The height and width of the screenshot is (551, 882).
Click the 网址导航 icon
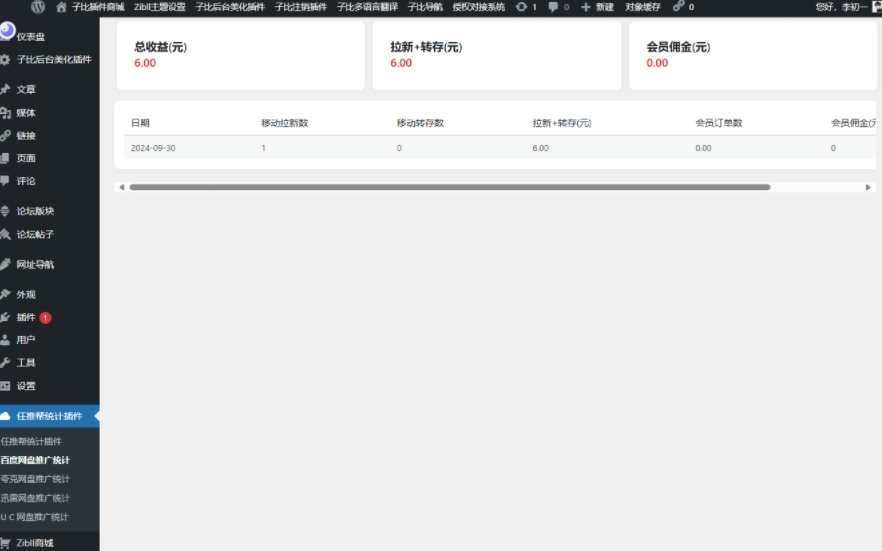click(5, 264)
